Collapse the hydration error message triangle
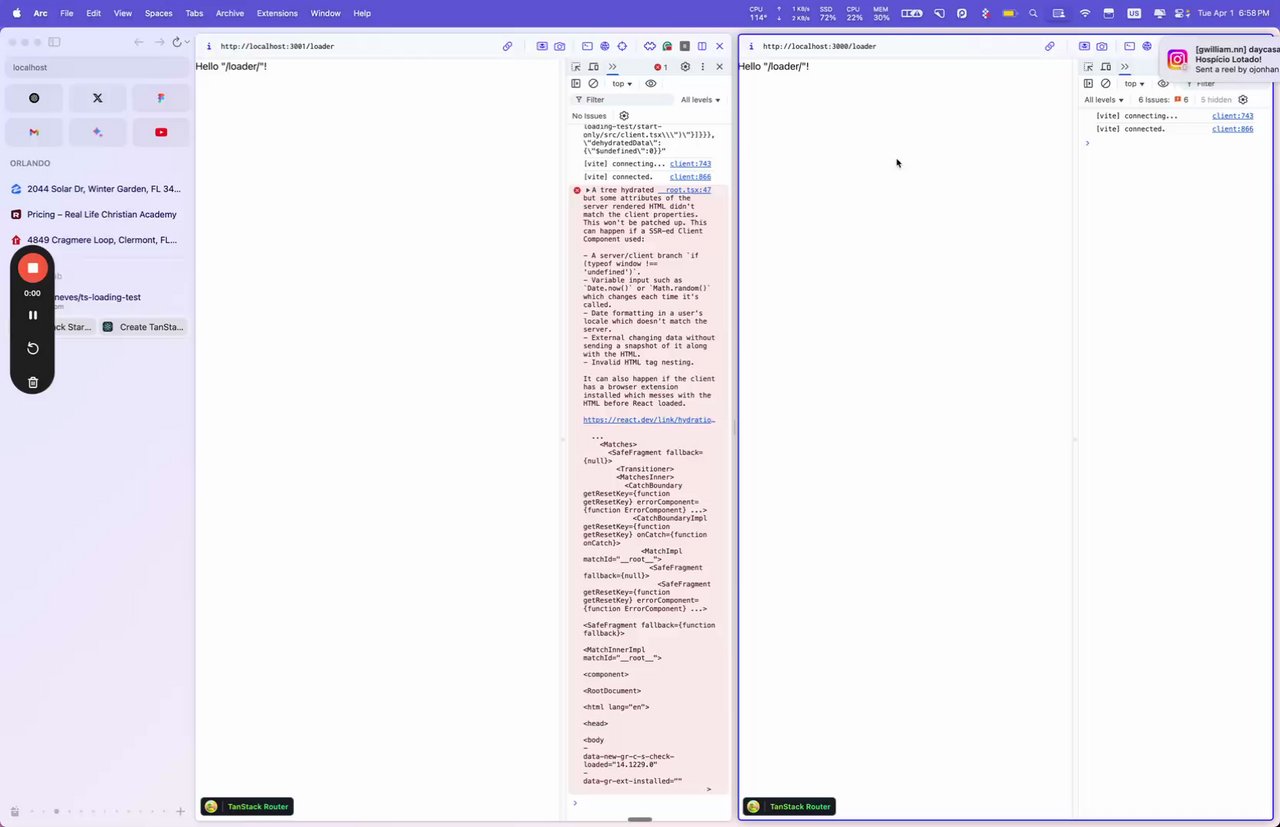This screenshot has width=1280, height=827. 588,190
